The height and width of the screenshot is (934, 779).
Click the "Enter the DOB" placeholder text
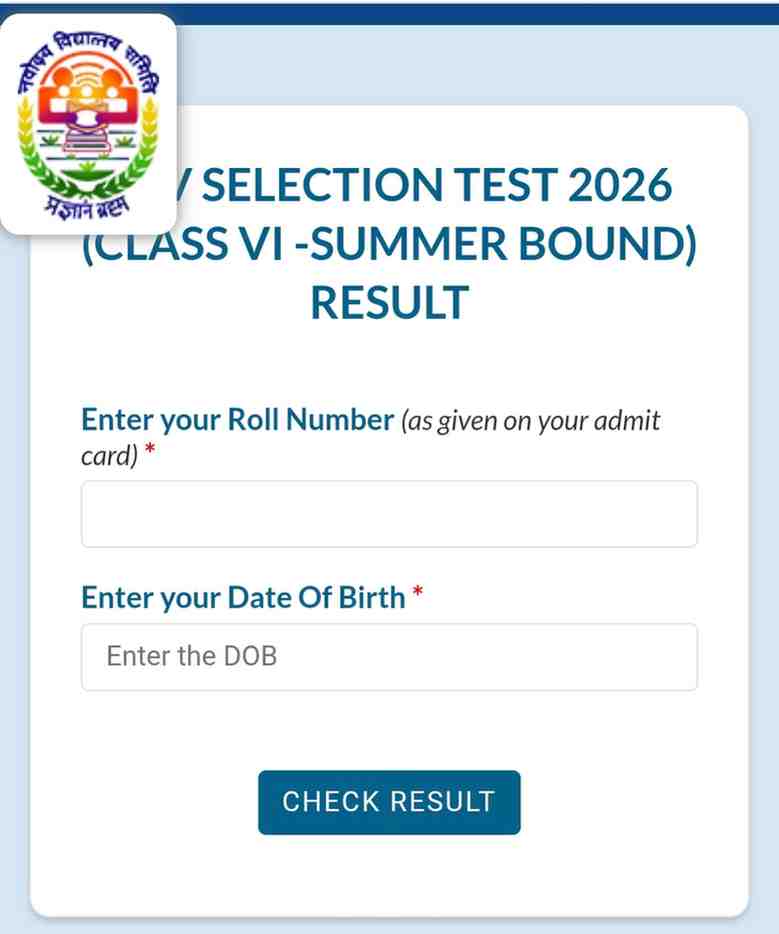click(x=191, y=657)
